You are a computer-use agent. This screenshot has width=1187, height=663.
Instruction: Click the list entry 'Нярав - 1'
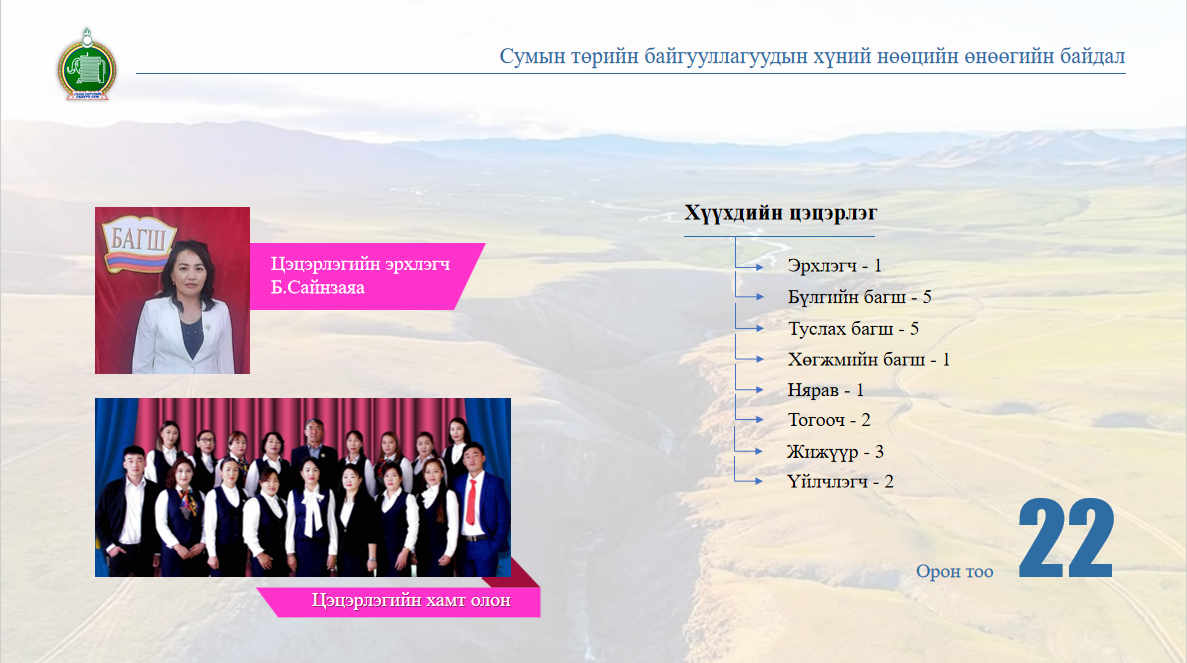tap(825, 390)
